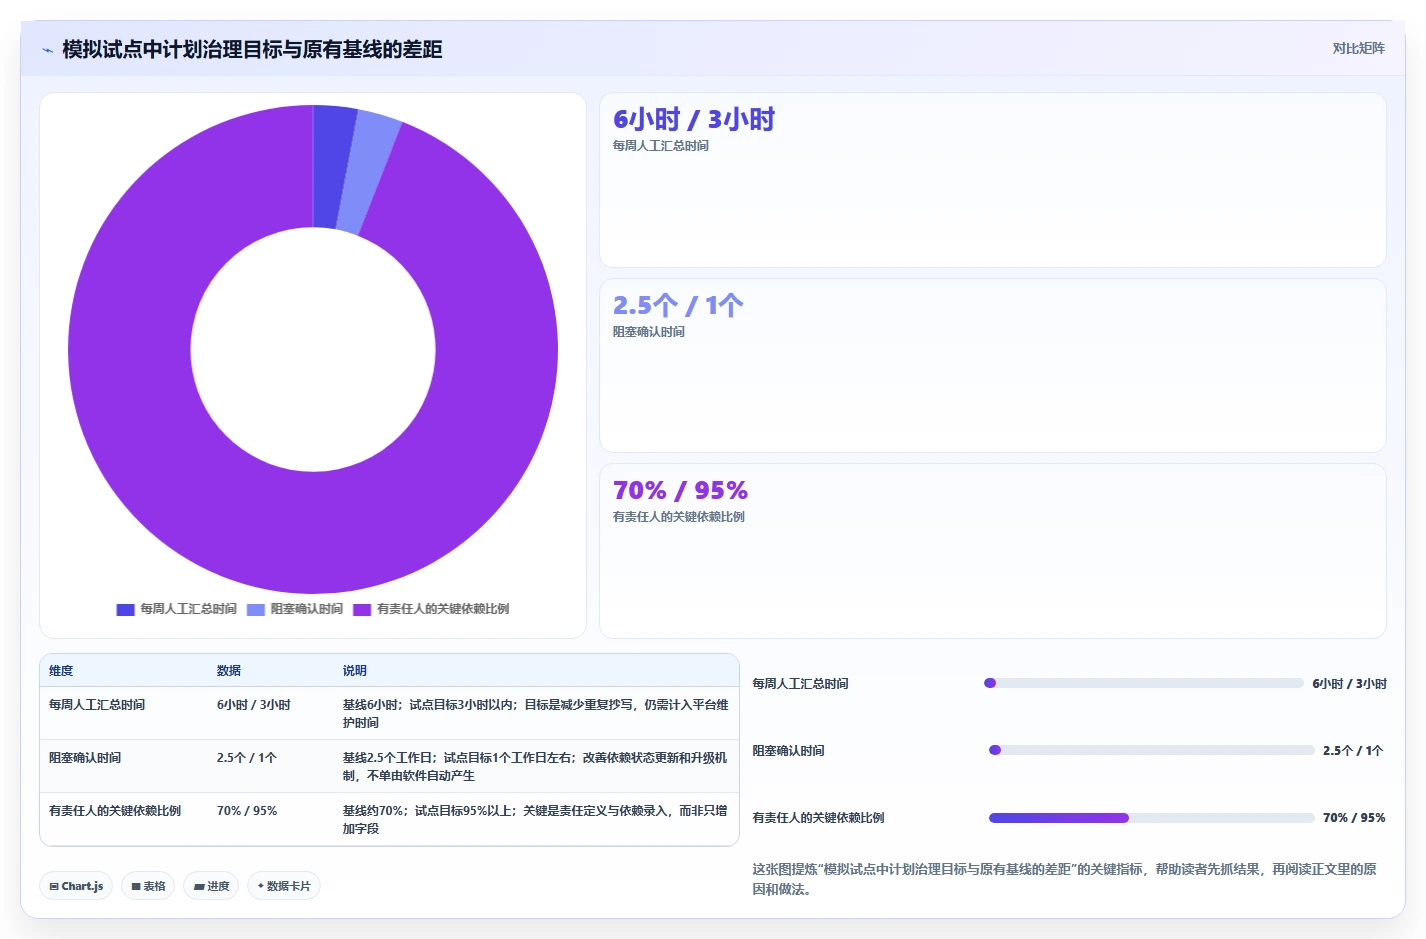The height and width of the screenshot is (939, 1426).
Task: Toggle the 每周人工汇总时间 legend swatch
Action: pyautogui.click(x=125, y=609)
